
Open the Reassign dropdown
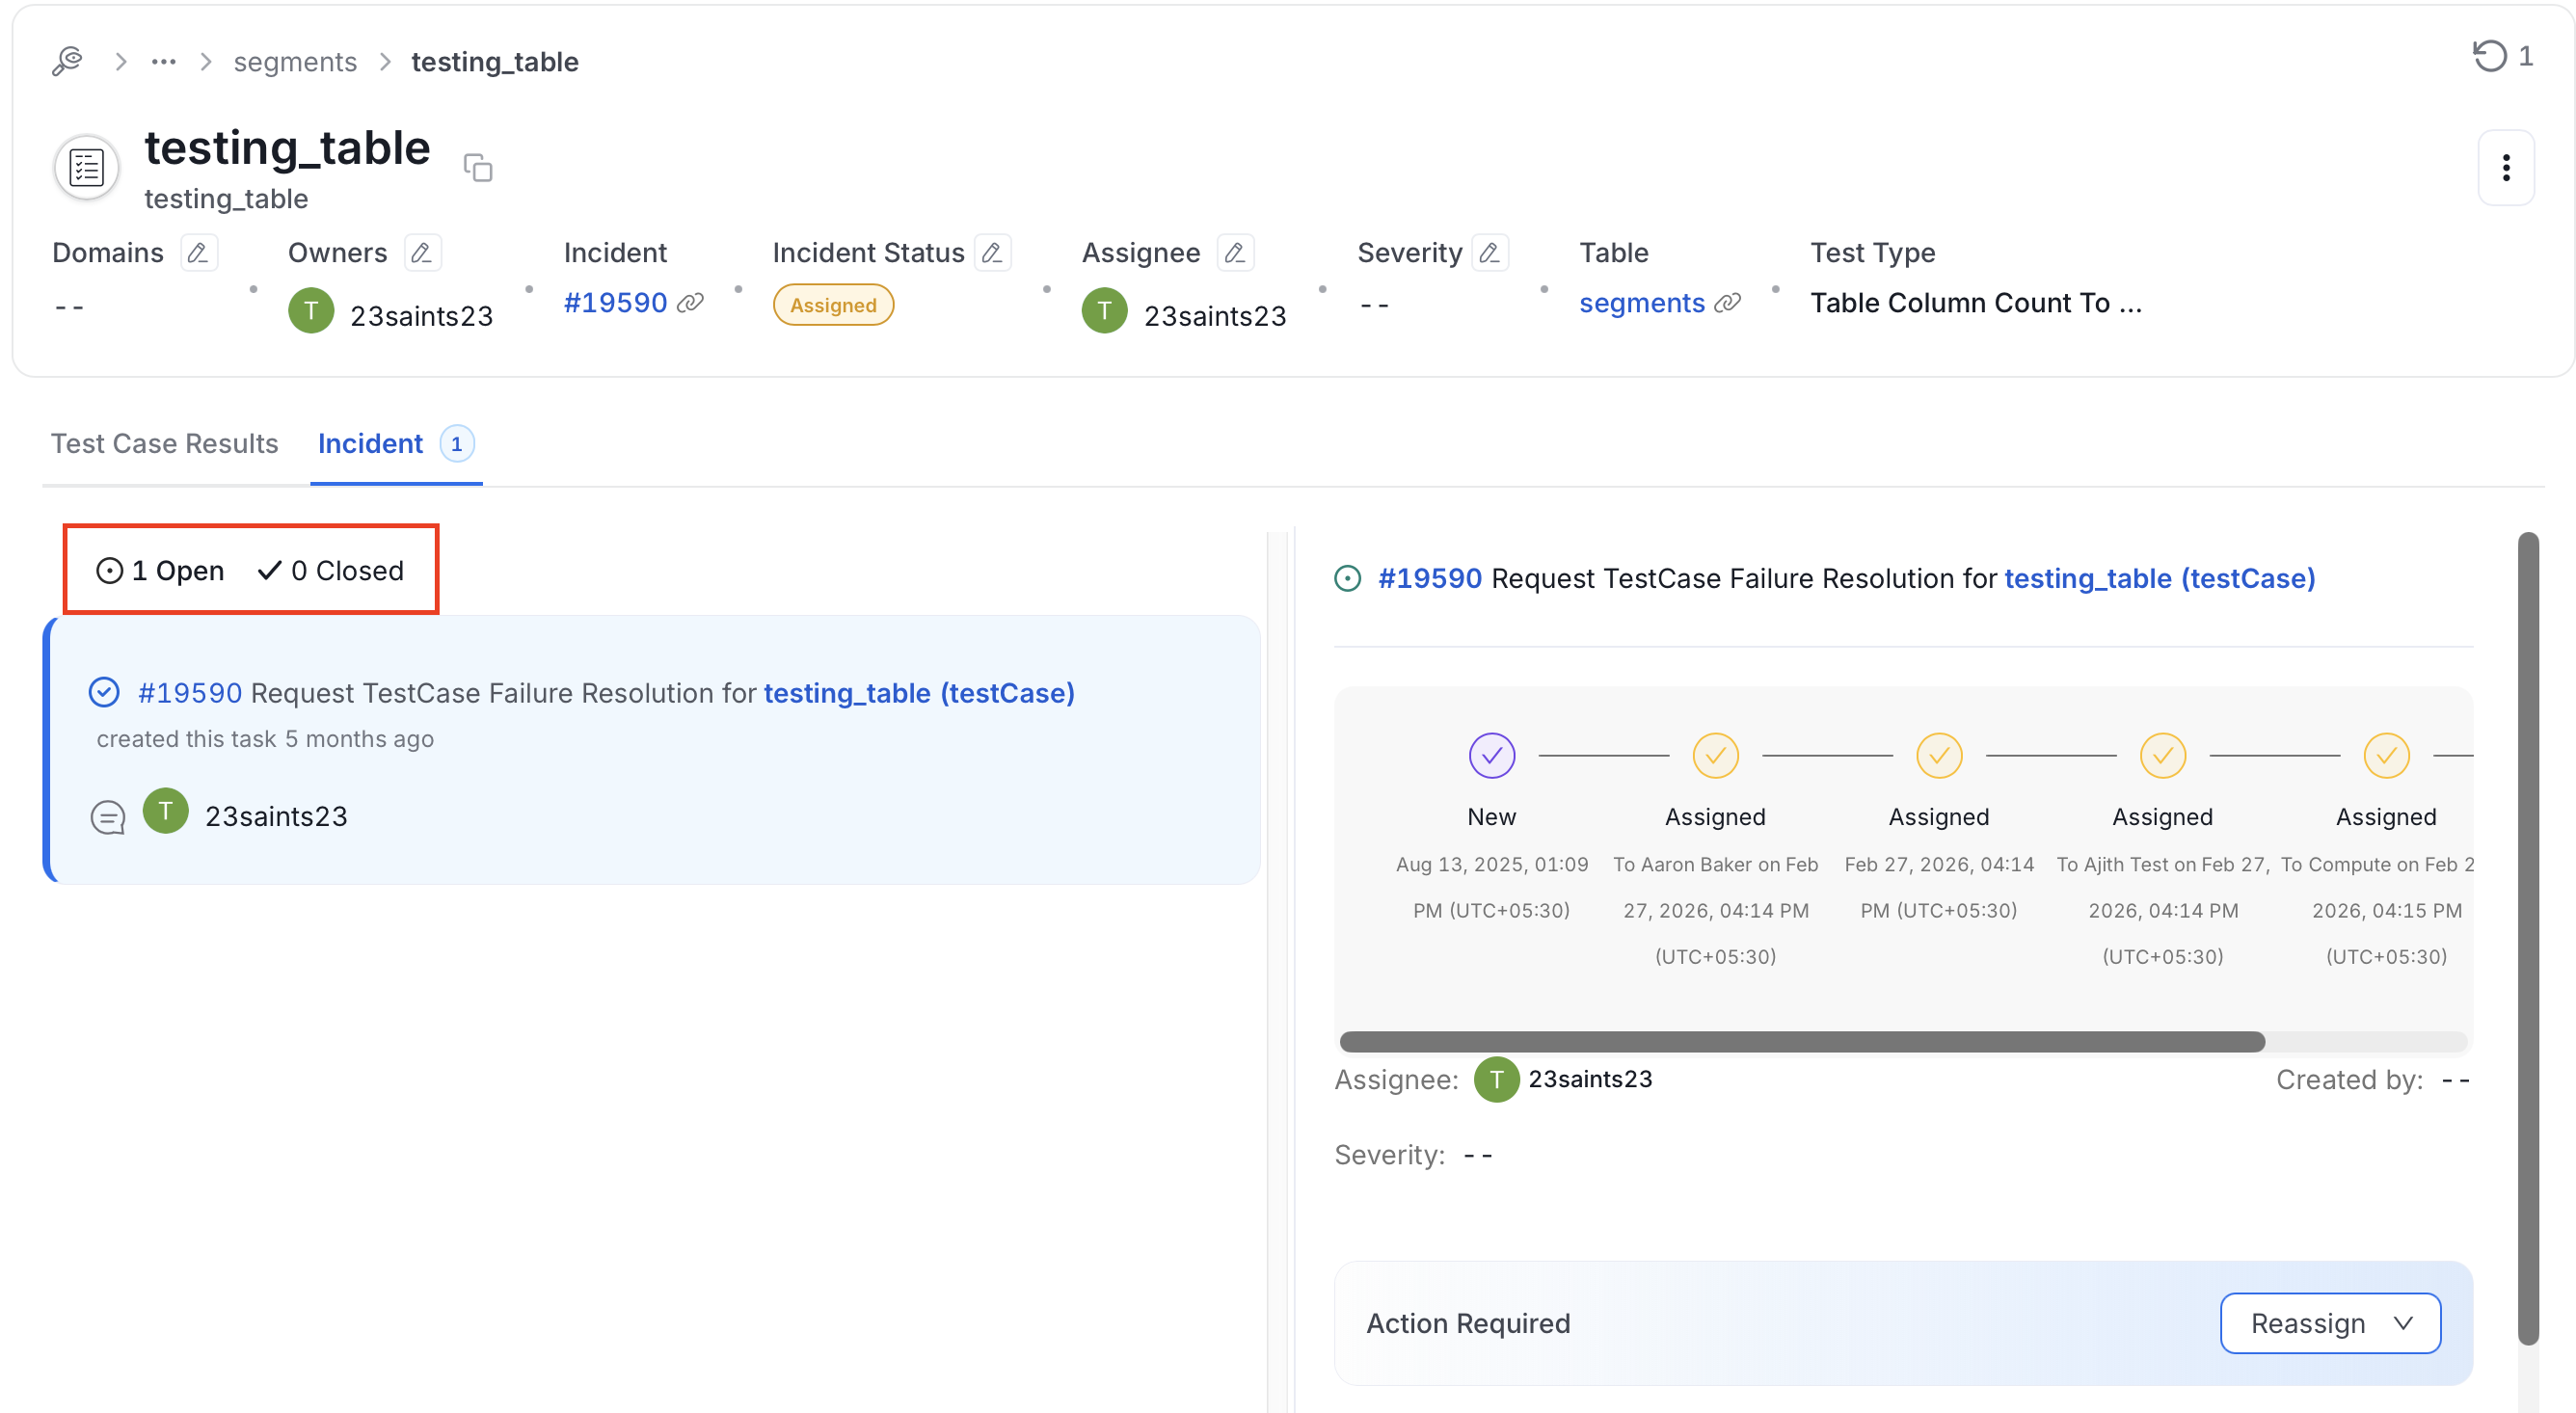(2330, 1324)
